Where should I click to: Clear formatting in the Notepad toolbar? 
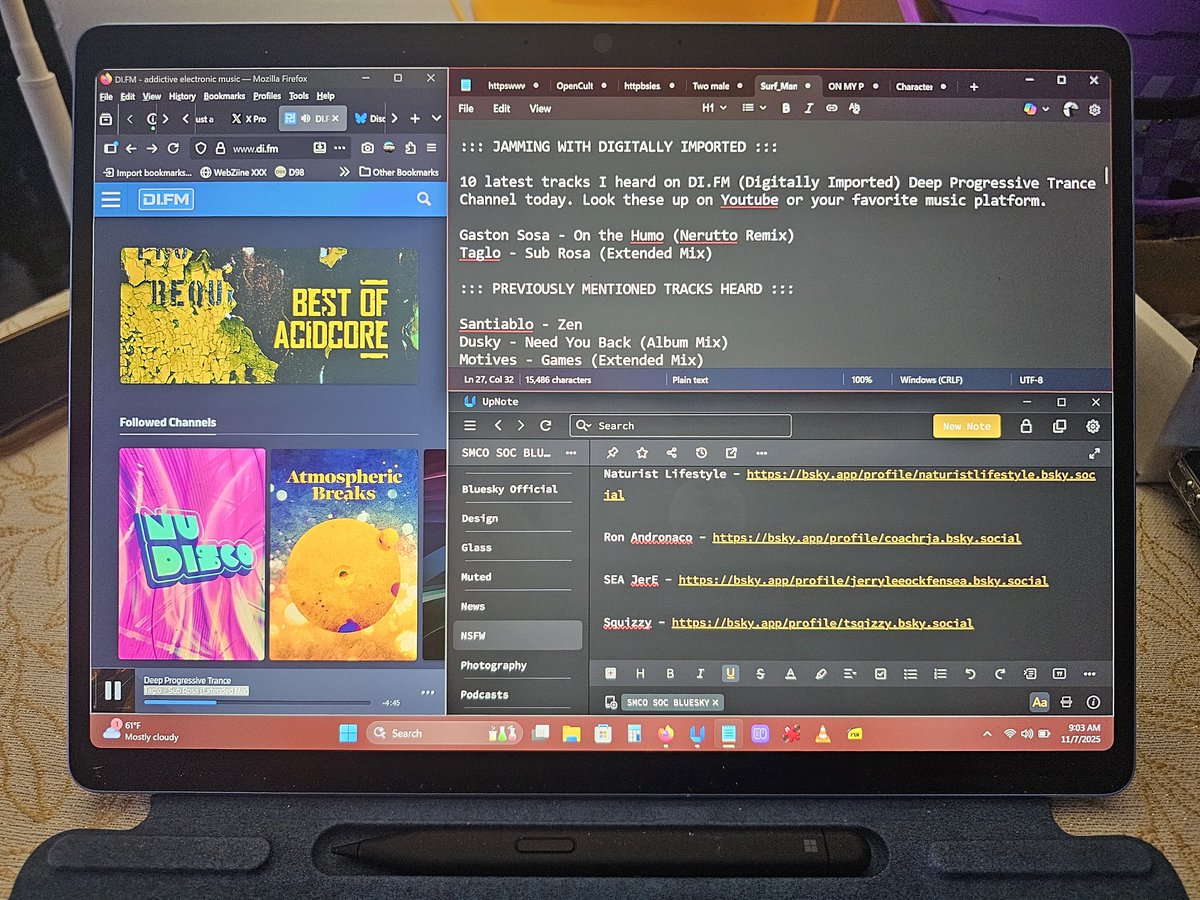(855, 108)
